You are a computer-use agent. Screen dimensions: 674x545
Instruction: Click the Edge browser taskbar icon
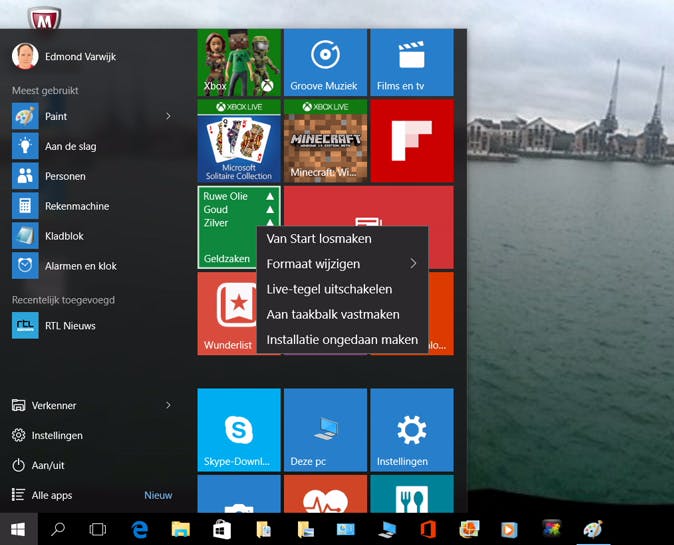pos(140,529)
